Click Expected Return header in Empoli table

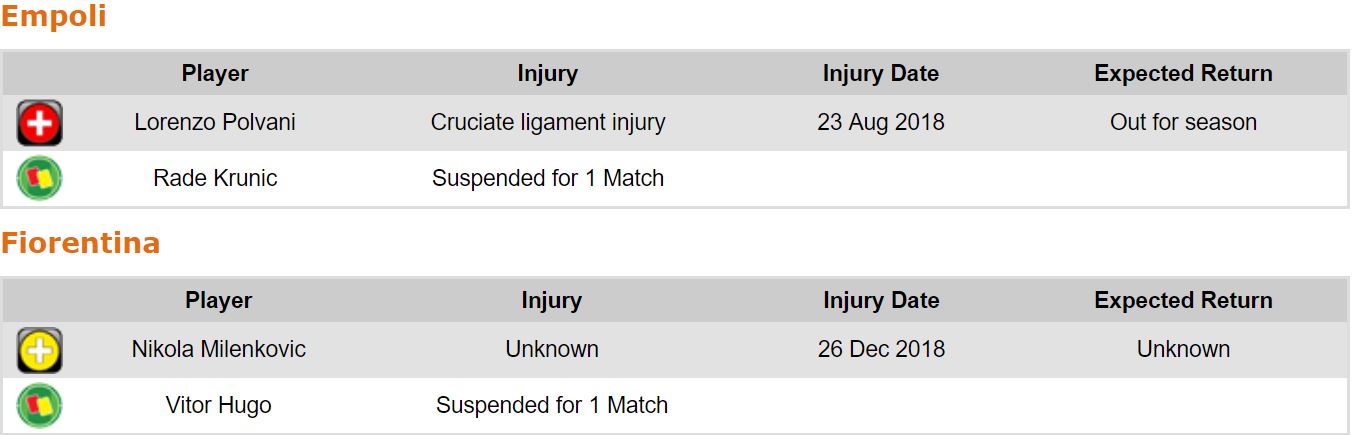point(1183,73)
